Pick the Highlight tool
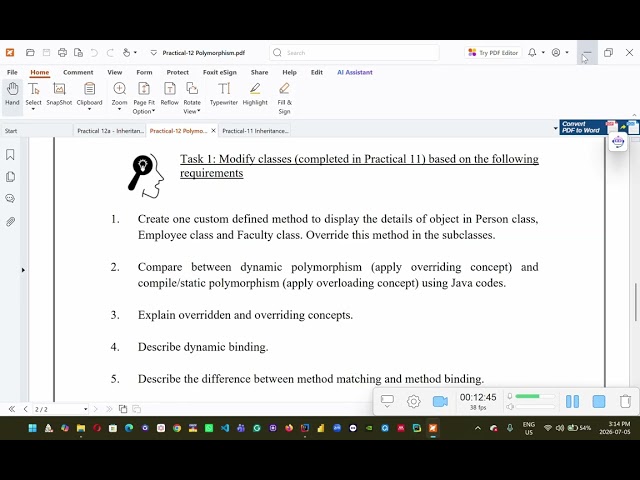The width and height of the screenshot is (640, 480). click(255, 94)
